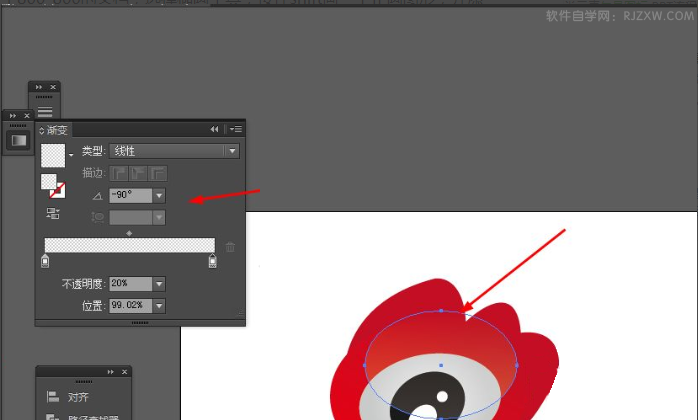Close the upper small docked panel
Screen dimensions: 698x420
(x=53, y=87)
